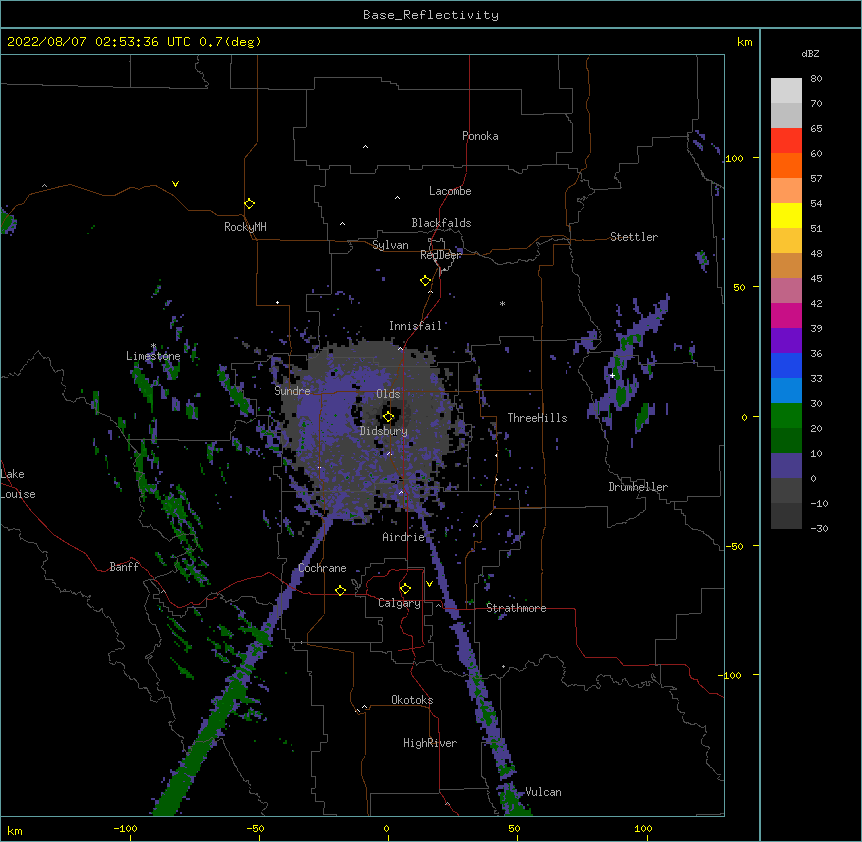The width and height of the screenshot is (862, 842).
Task: Click the 80 value on dBZ legend
Action: pos(816,79)
